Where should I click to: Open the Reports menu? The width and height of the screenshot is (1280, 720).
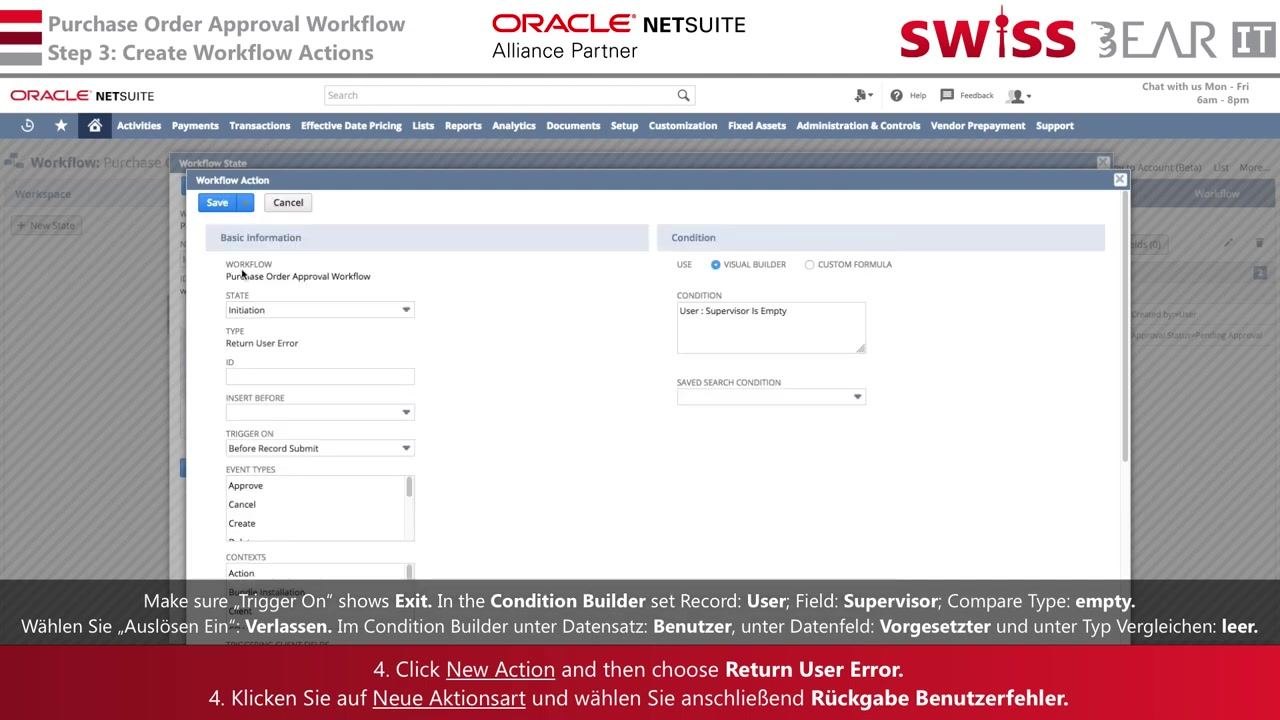463,126
